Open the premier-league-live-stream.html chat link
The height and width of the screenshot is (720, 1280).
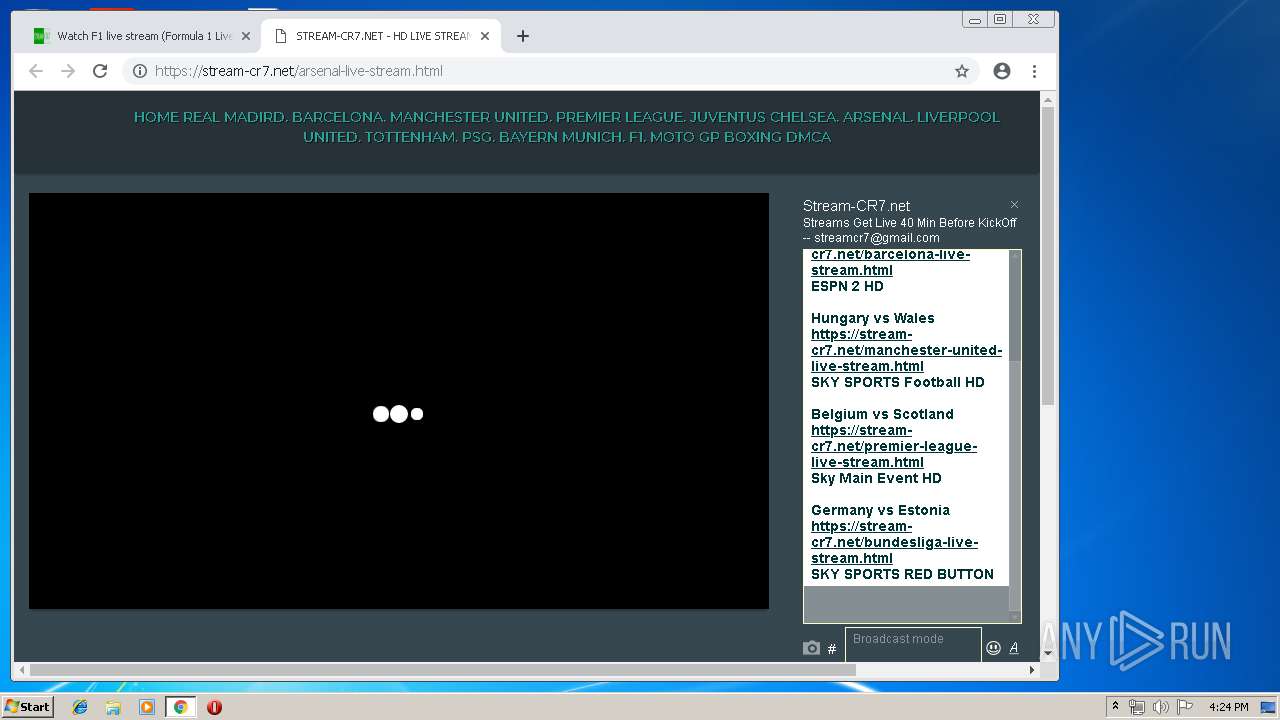pos(894,446)
